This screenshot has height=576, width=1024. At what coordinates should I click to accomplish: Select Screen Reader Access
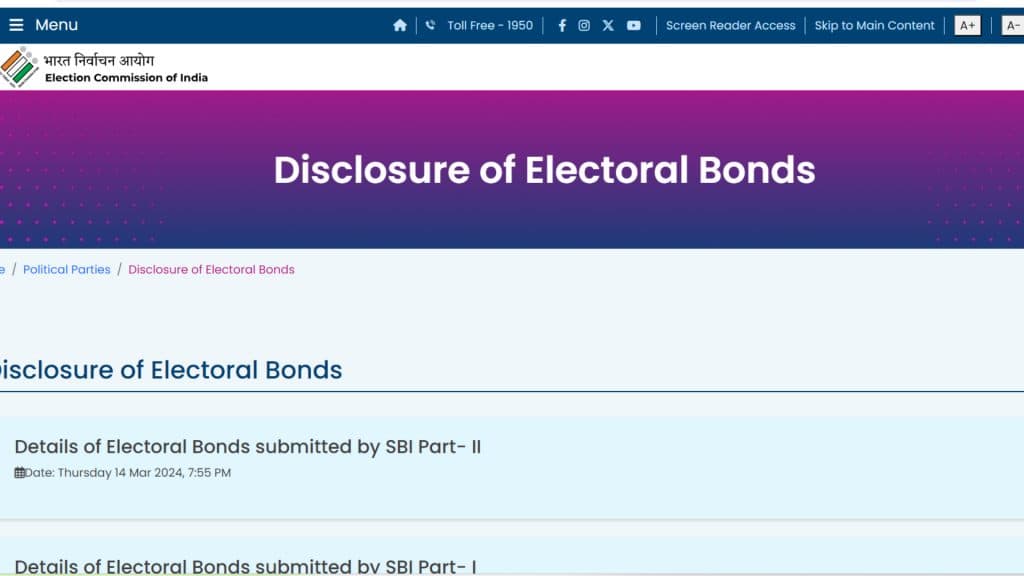(731, 25)
